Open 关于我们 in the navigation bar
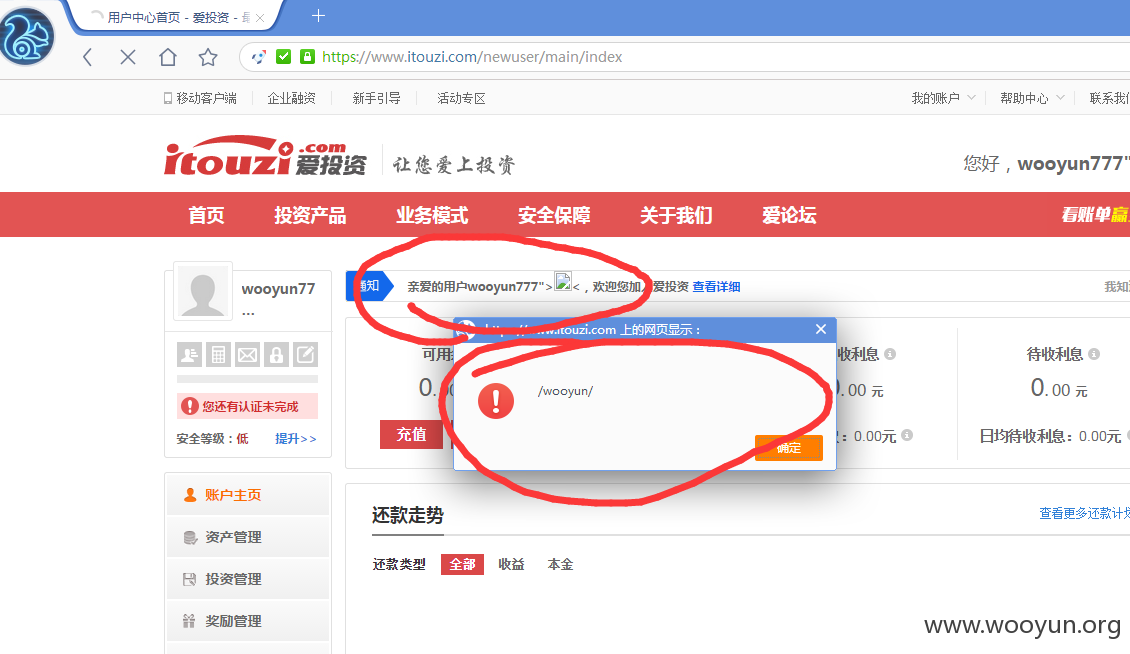This screenshot has width=1130, height=654. [x=676, y=215]
